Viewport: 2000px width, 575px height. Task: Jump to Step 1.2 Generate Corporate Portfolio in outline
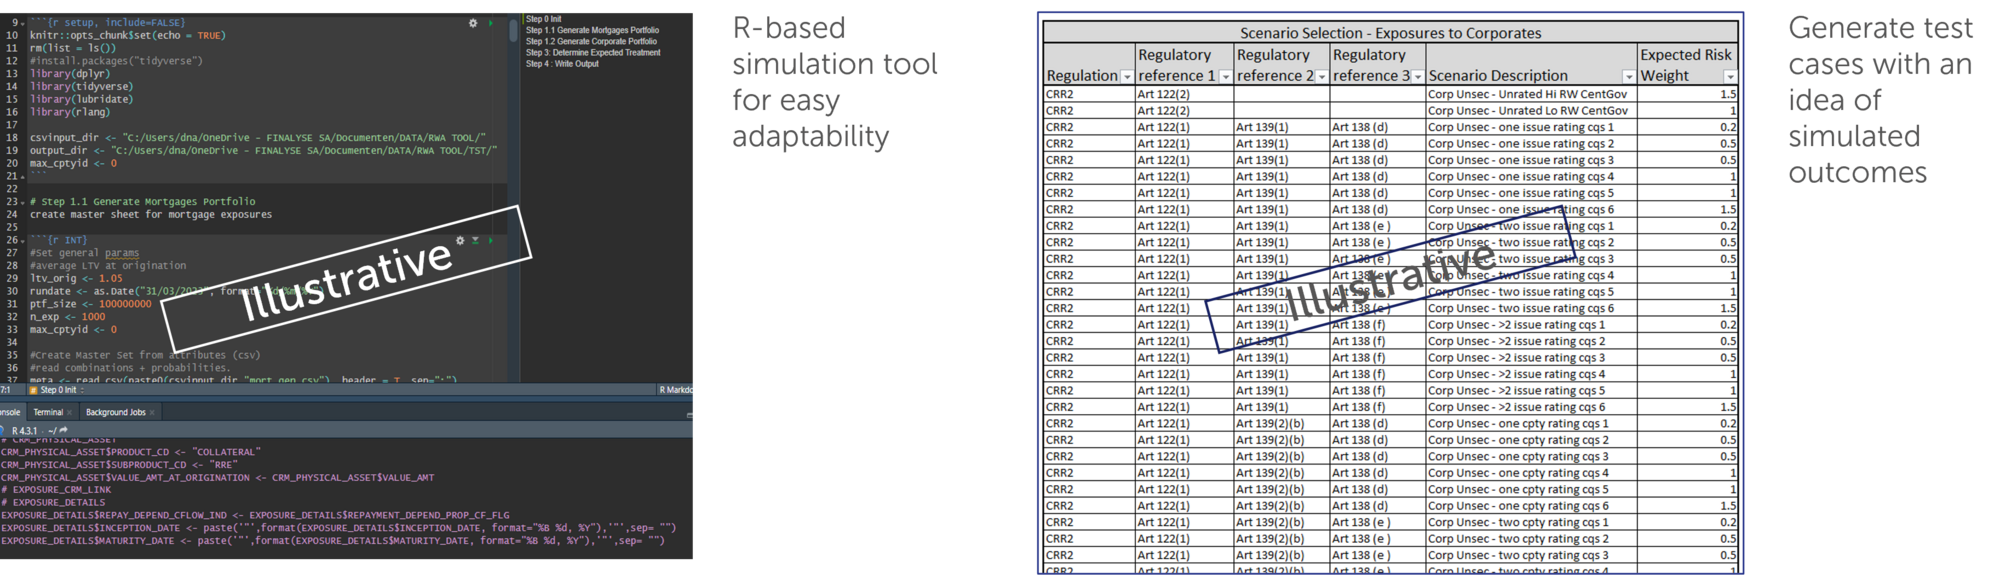coord(592,41)
